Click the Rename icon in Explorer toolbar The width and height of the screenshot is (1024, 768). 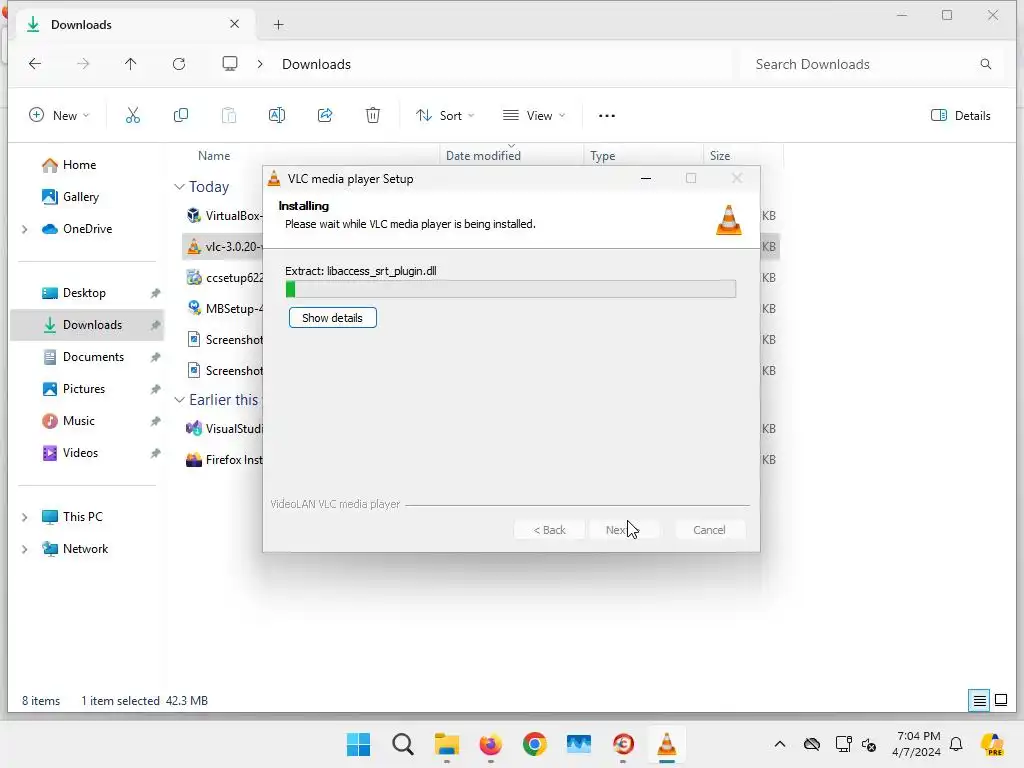[277, 116]
